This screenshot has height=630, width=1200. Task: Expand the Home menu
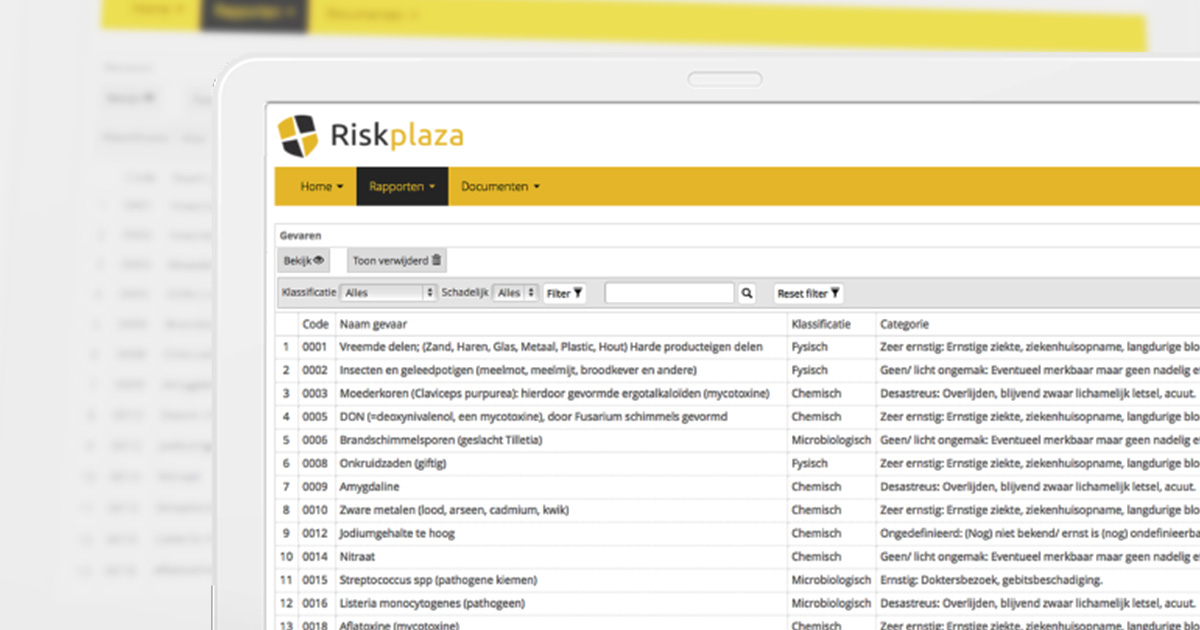[321, 187]
